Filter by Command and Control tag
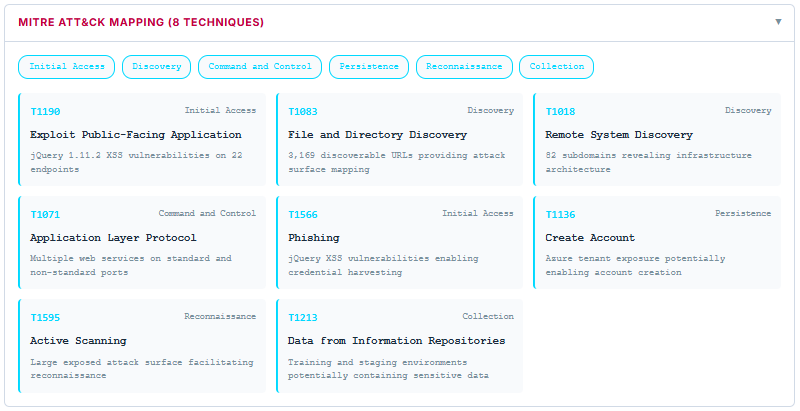The width and height of the screenshot is (800, 411). 260,67
